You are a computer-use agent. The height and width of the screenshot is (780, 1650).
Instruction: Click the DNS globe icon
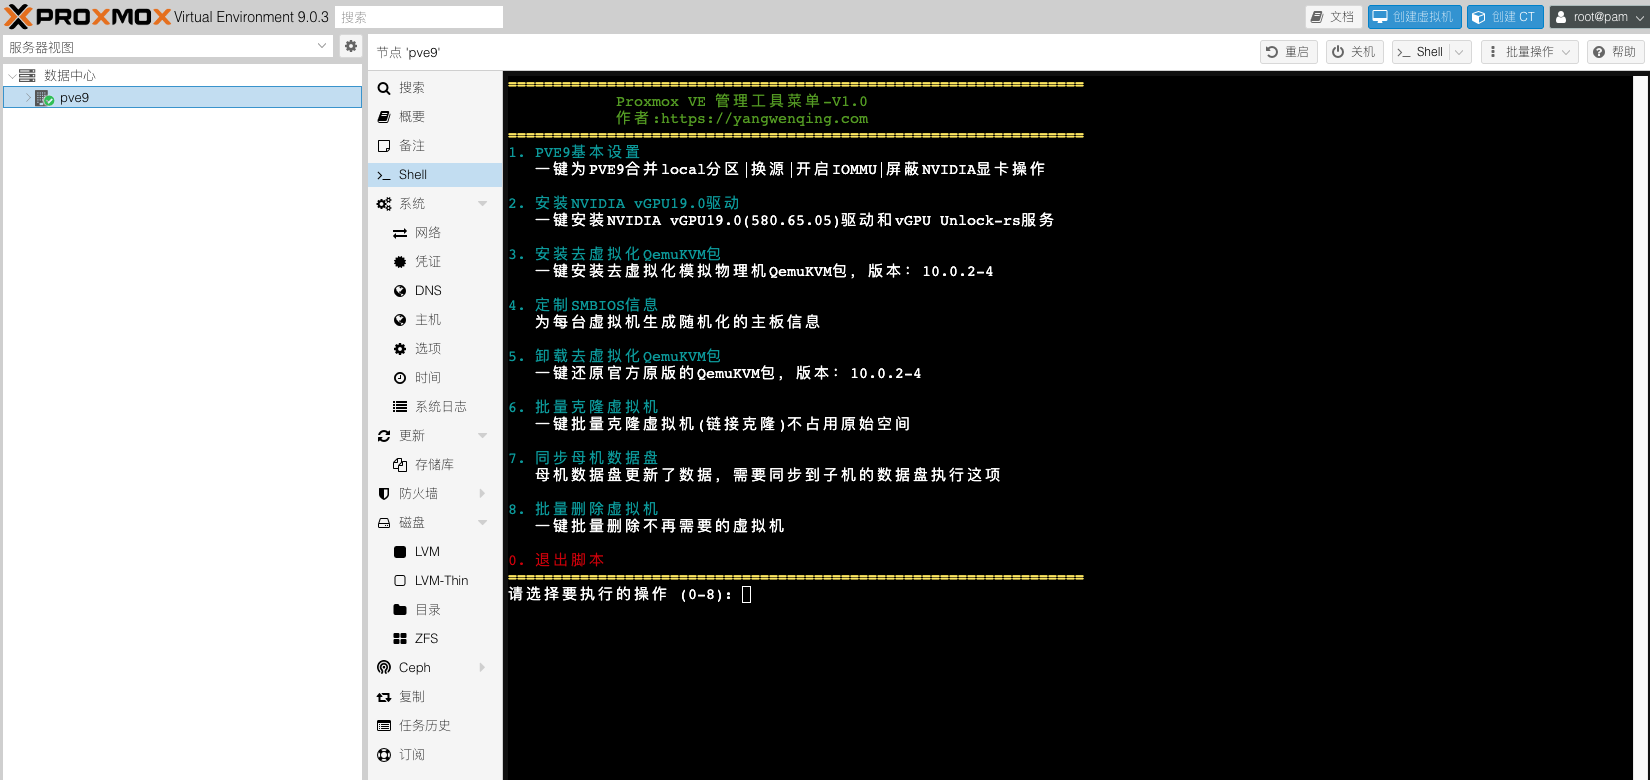click(400, 291)
